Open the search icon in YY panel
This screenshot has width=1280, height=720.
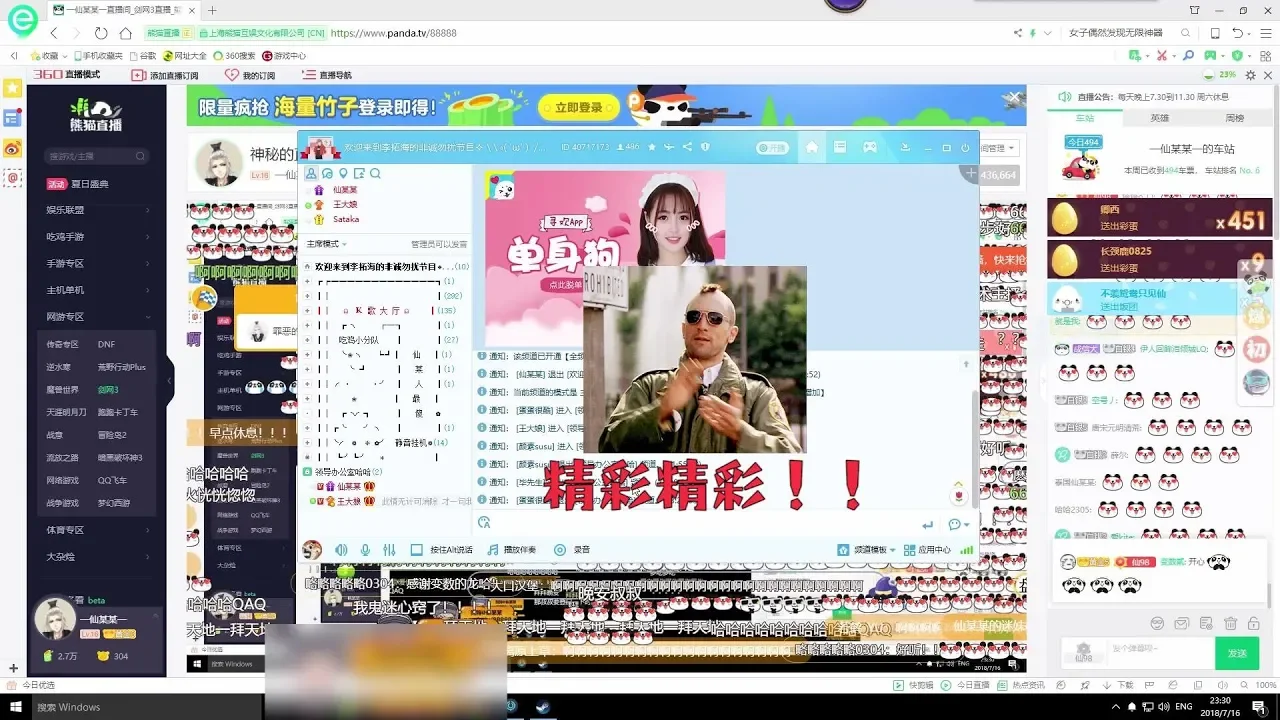click(x=375, y=174)
